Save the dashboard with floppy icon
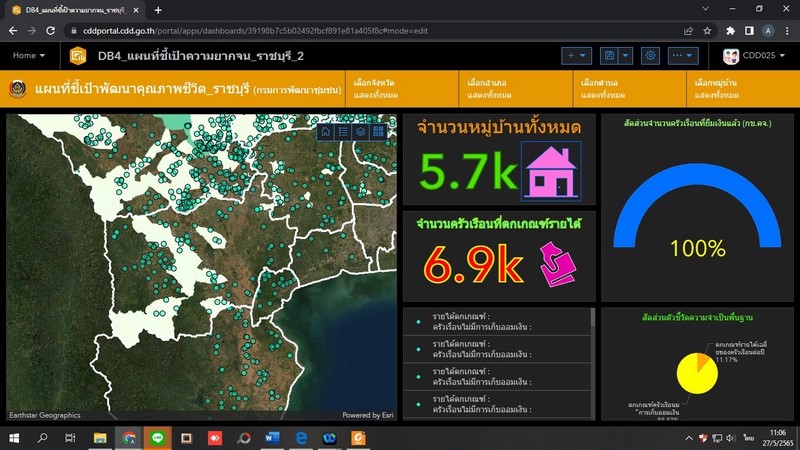This screenshot has height=450, width=800. (x=609, y=56)
